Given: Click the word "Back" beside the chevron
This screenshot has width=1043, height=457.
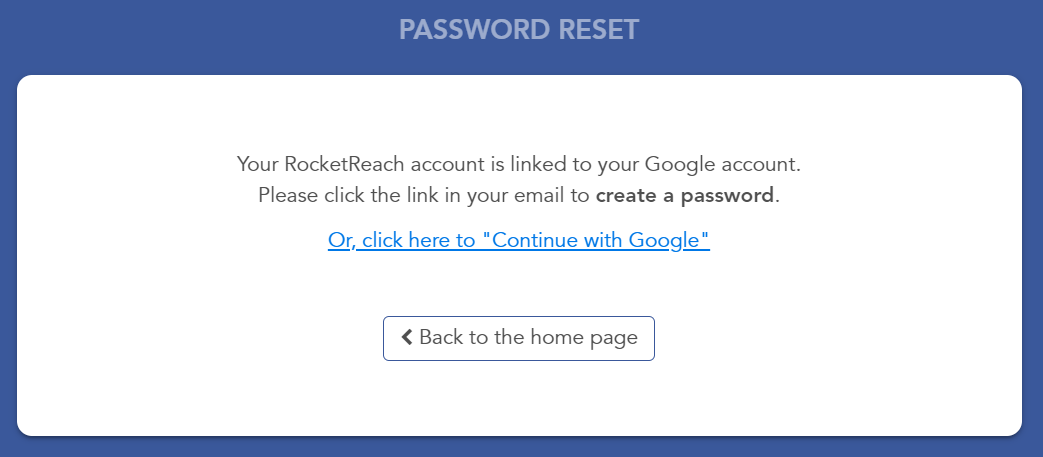Looking at the screenshot, I should point(441,338).
